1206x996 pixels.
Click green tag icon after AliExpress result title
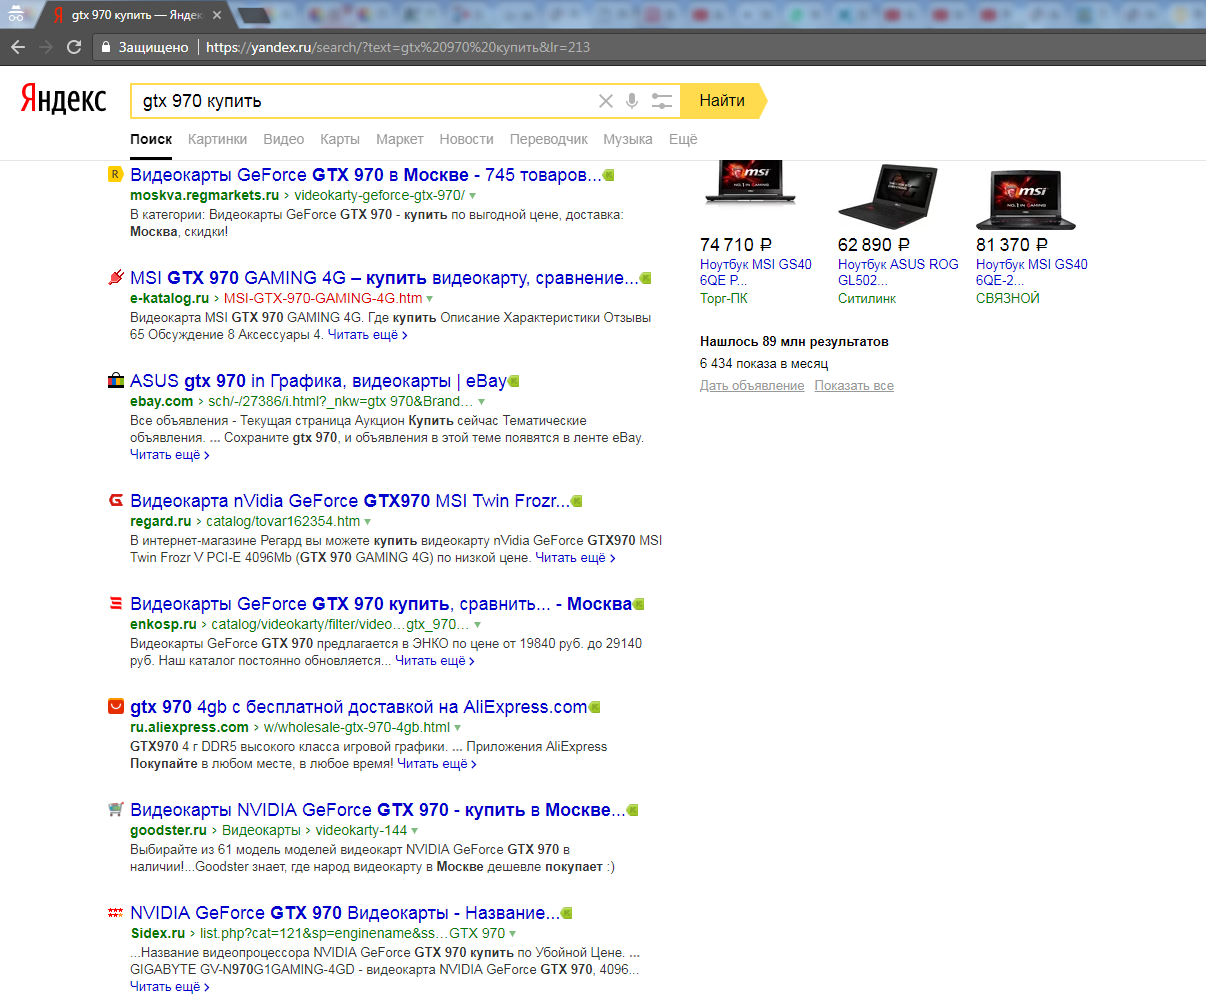594,707
